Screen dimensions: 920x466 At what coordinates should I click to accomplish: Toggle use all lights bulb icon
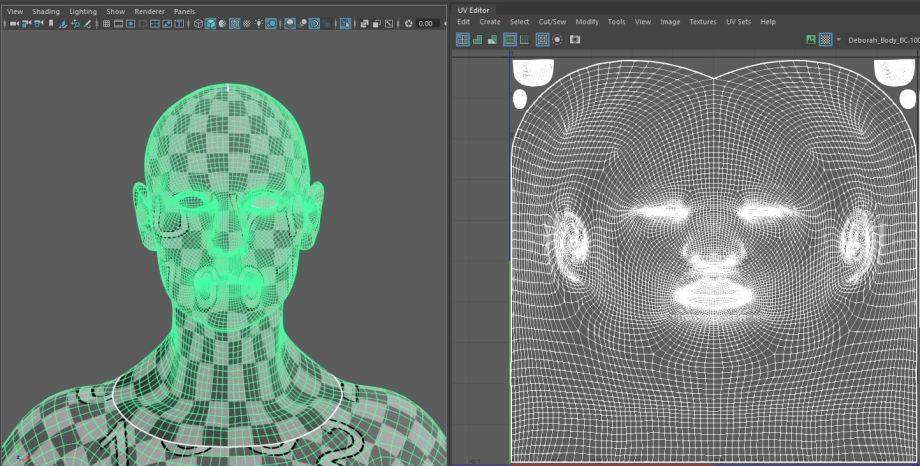click(x=258, y=23)
